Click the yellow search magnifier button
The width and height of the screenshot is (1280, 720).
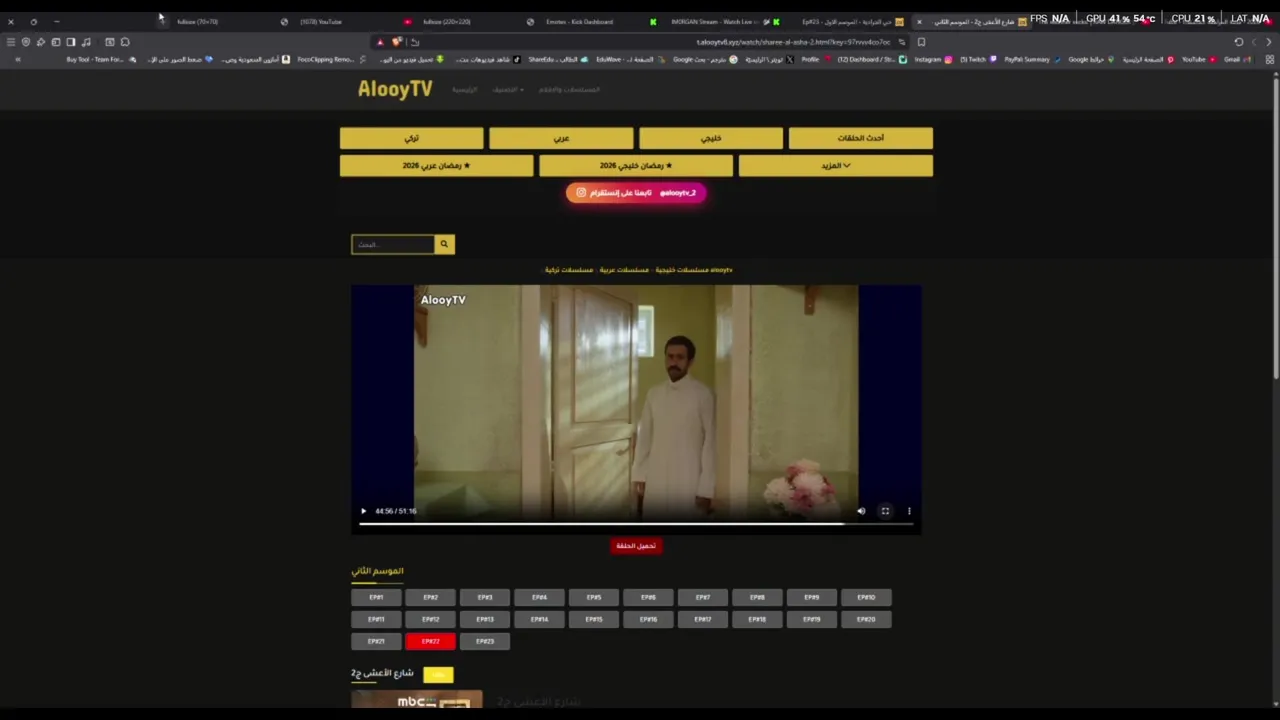pyautogui.click(x=445, y=244)
